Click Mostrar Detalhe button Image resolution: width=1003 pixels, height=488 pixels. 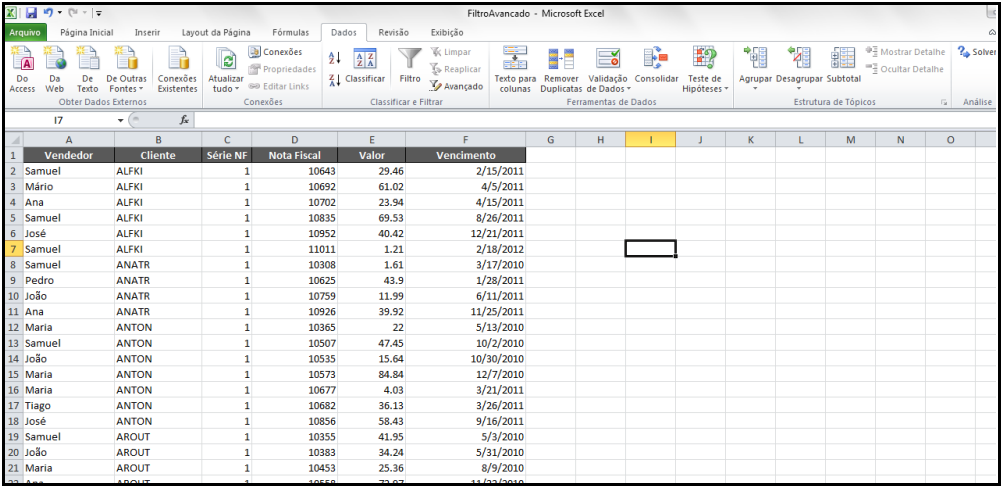904,52
